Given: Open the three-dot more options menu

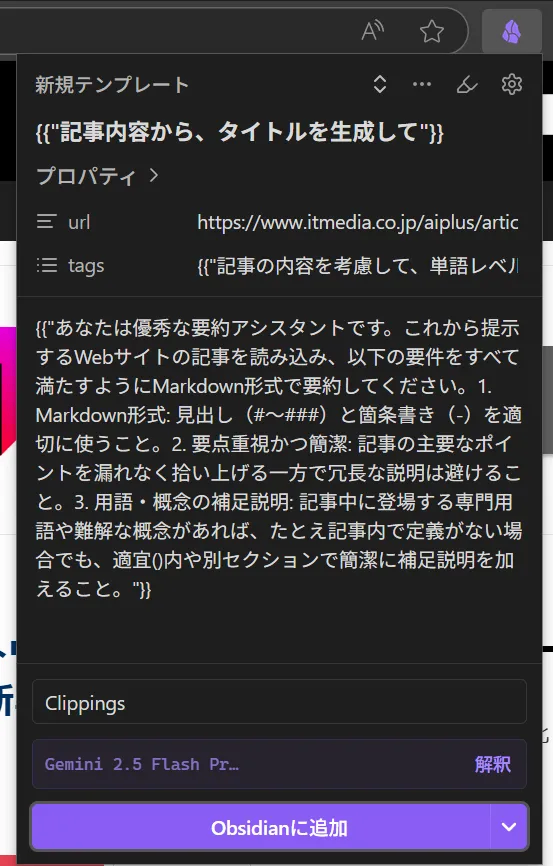Looking at the screenshot, I should point(422,85).
